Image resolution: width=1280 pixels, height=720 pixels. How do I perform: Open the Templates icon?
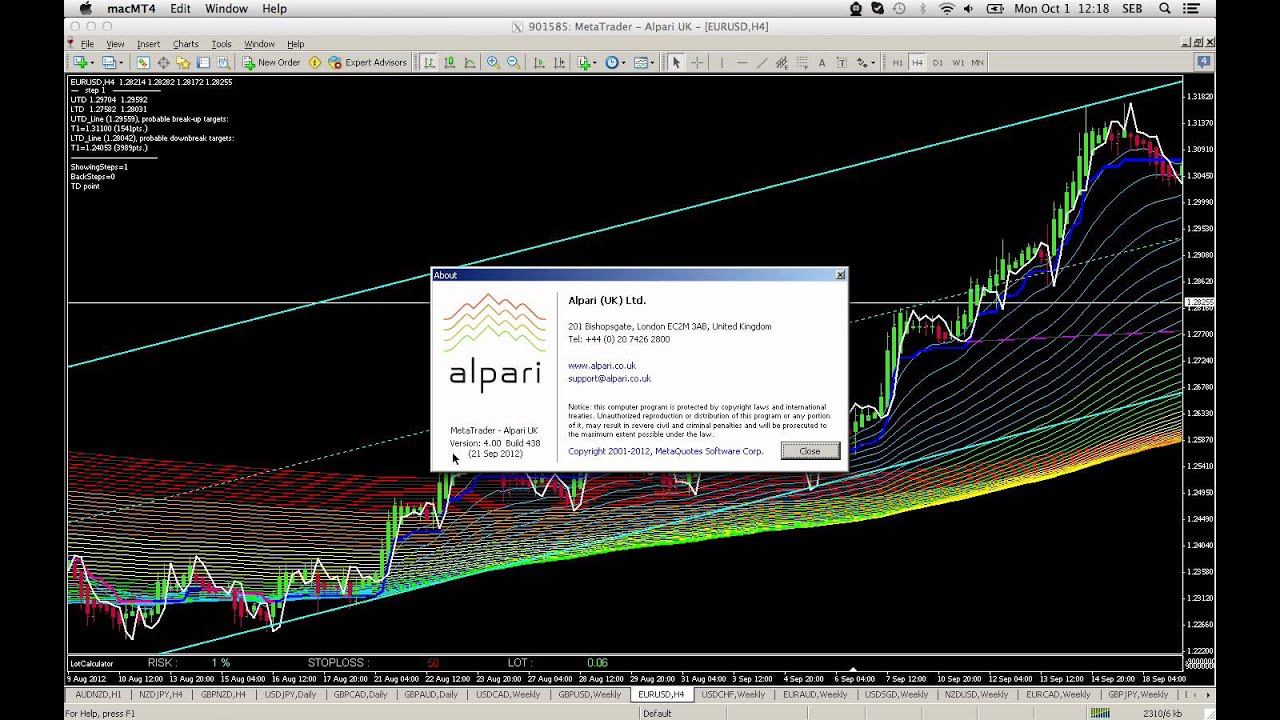[x=640, y=62]
